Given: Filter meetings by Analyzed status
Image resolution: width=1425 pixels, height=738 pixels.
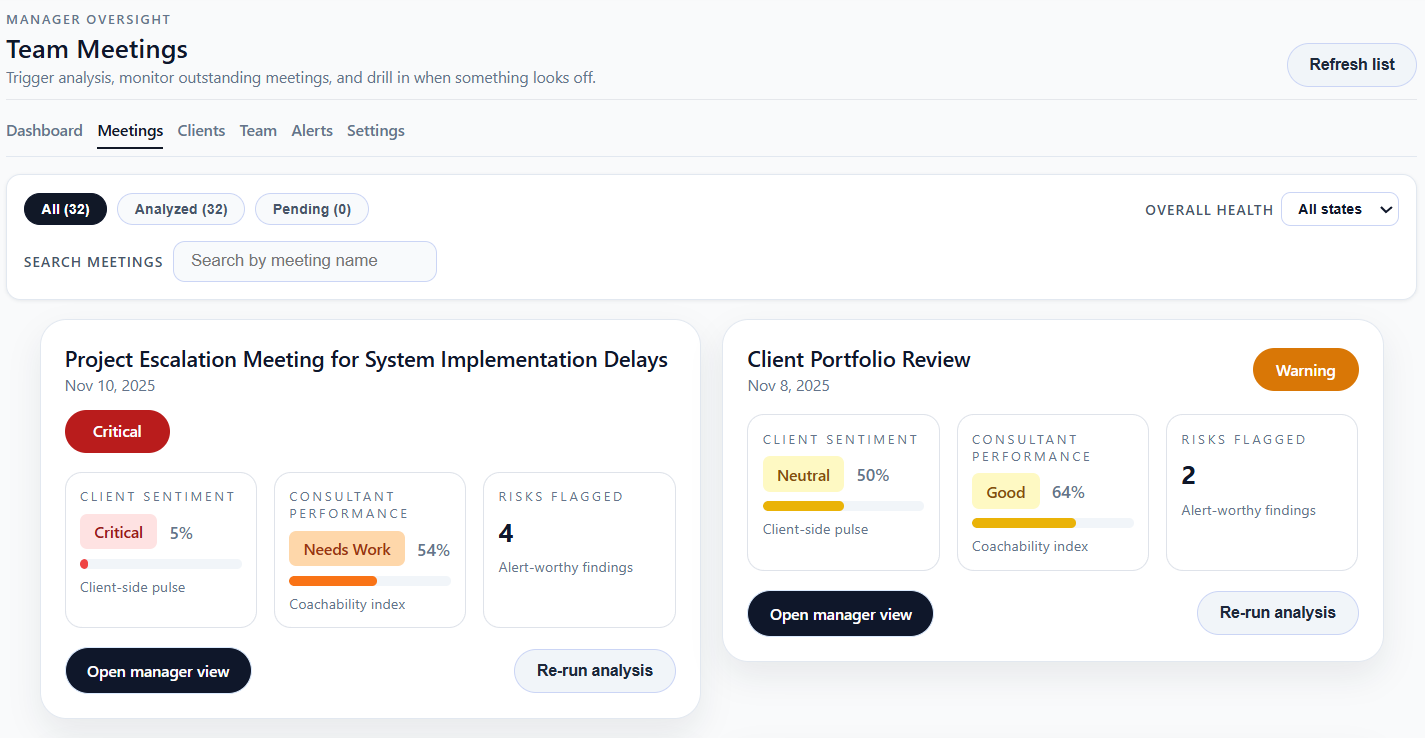Looking at the screenshot, I should pyautogui.click(x=181, y=209).
